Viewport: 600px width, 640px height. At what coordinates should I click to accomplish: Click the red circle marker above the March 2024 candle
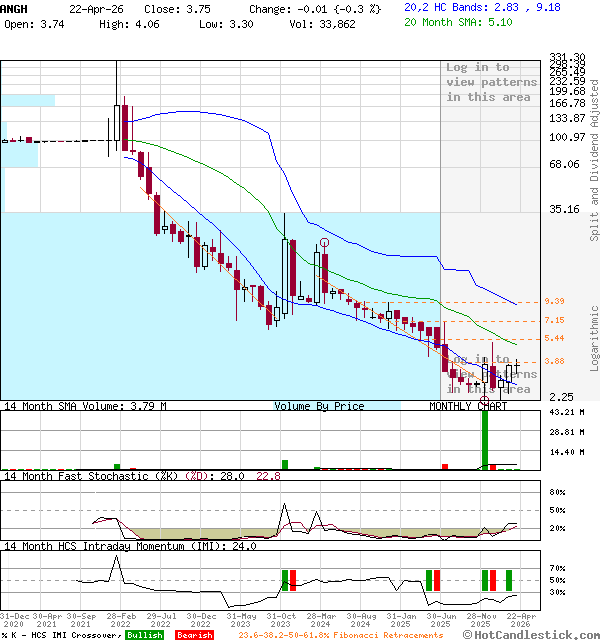point(325,243)
